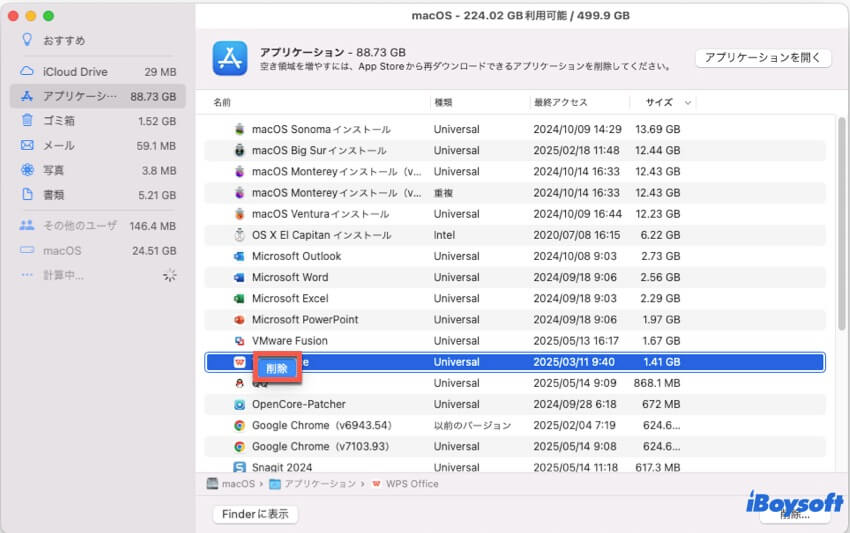Click the 1.52 GB size next to ゴミ箱
Image resolution: width=850 pixels, height=533 pixels.
(x=157, y=121)
